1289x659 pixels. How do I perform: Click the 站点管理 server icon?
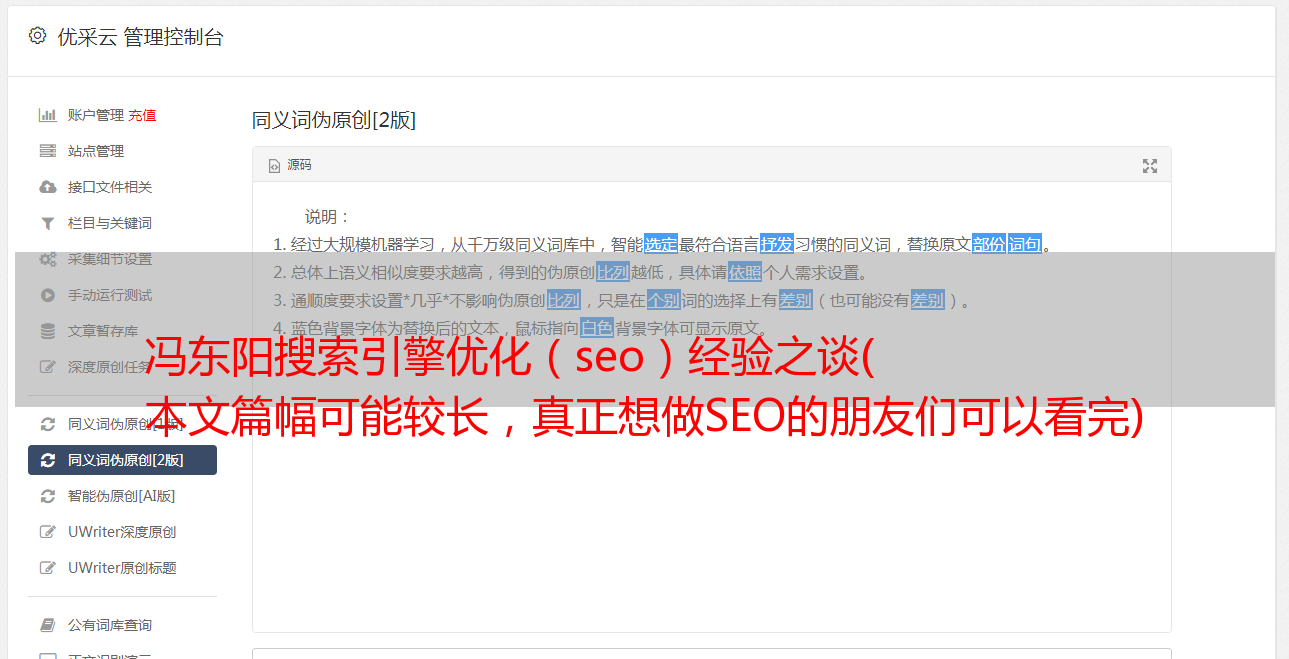pyautogui.click(x=47, y=151)
